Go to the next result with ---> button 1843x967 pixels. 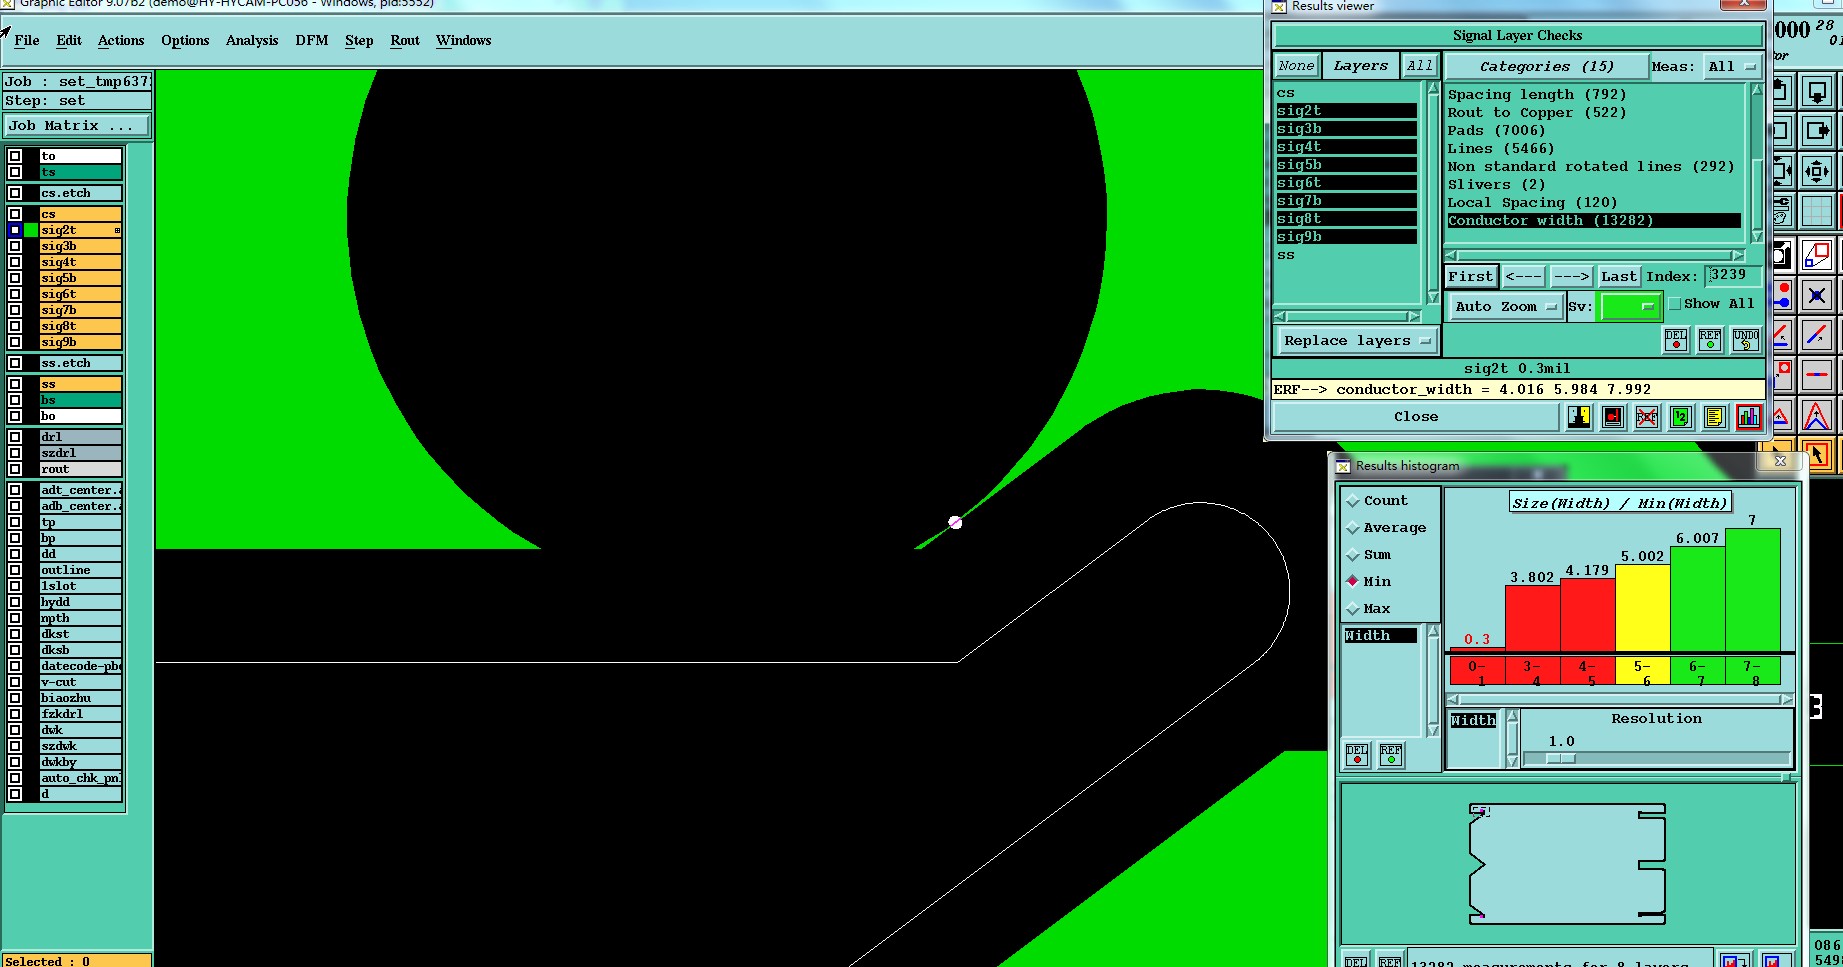coord(1571,277)
